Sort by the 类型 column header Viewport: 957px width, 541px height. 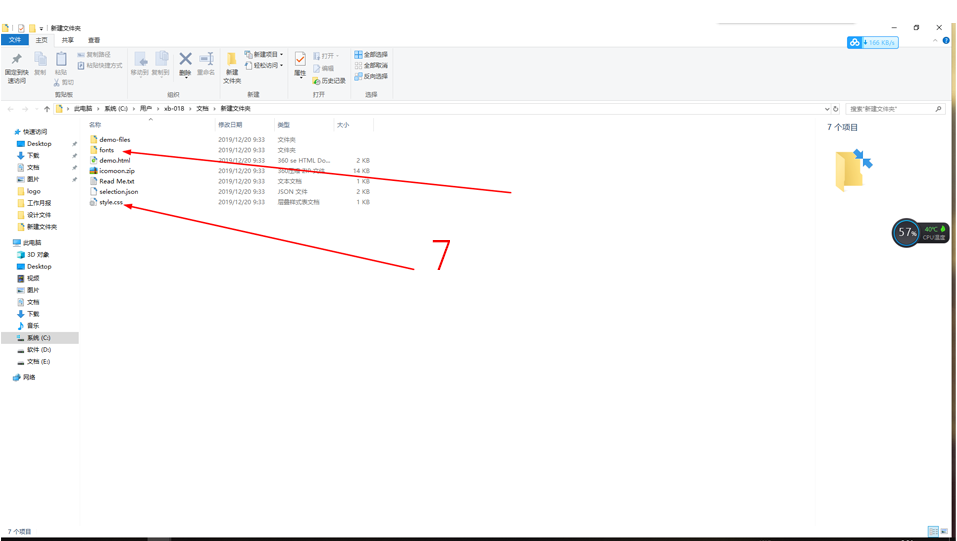click(284, 125)
